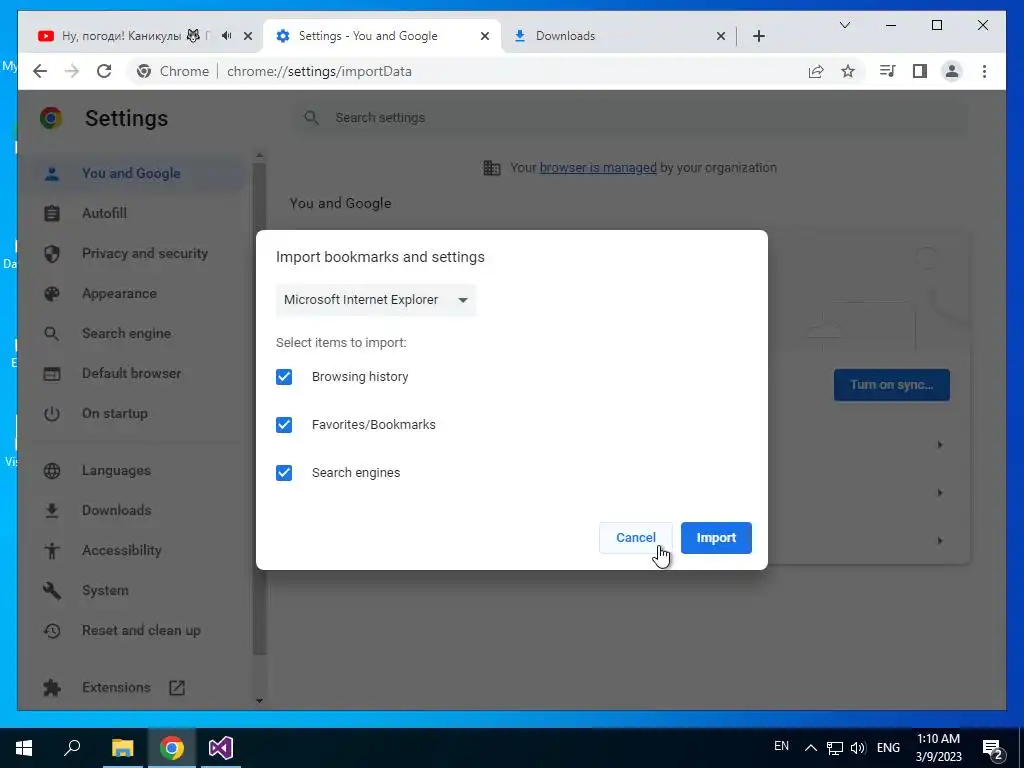Click the On startup power icon
1024x768 pixels.
(x=52, y=413)
